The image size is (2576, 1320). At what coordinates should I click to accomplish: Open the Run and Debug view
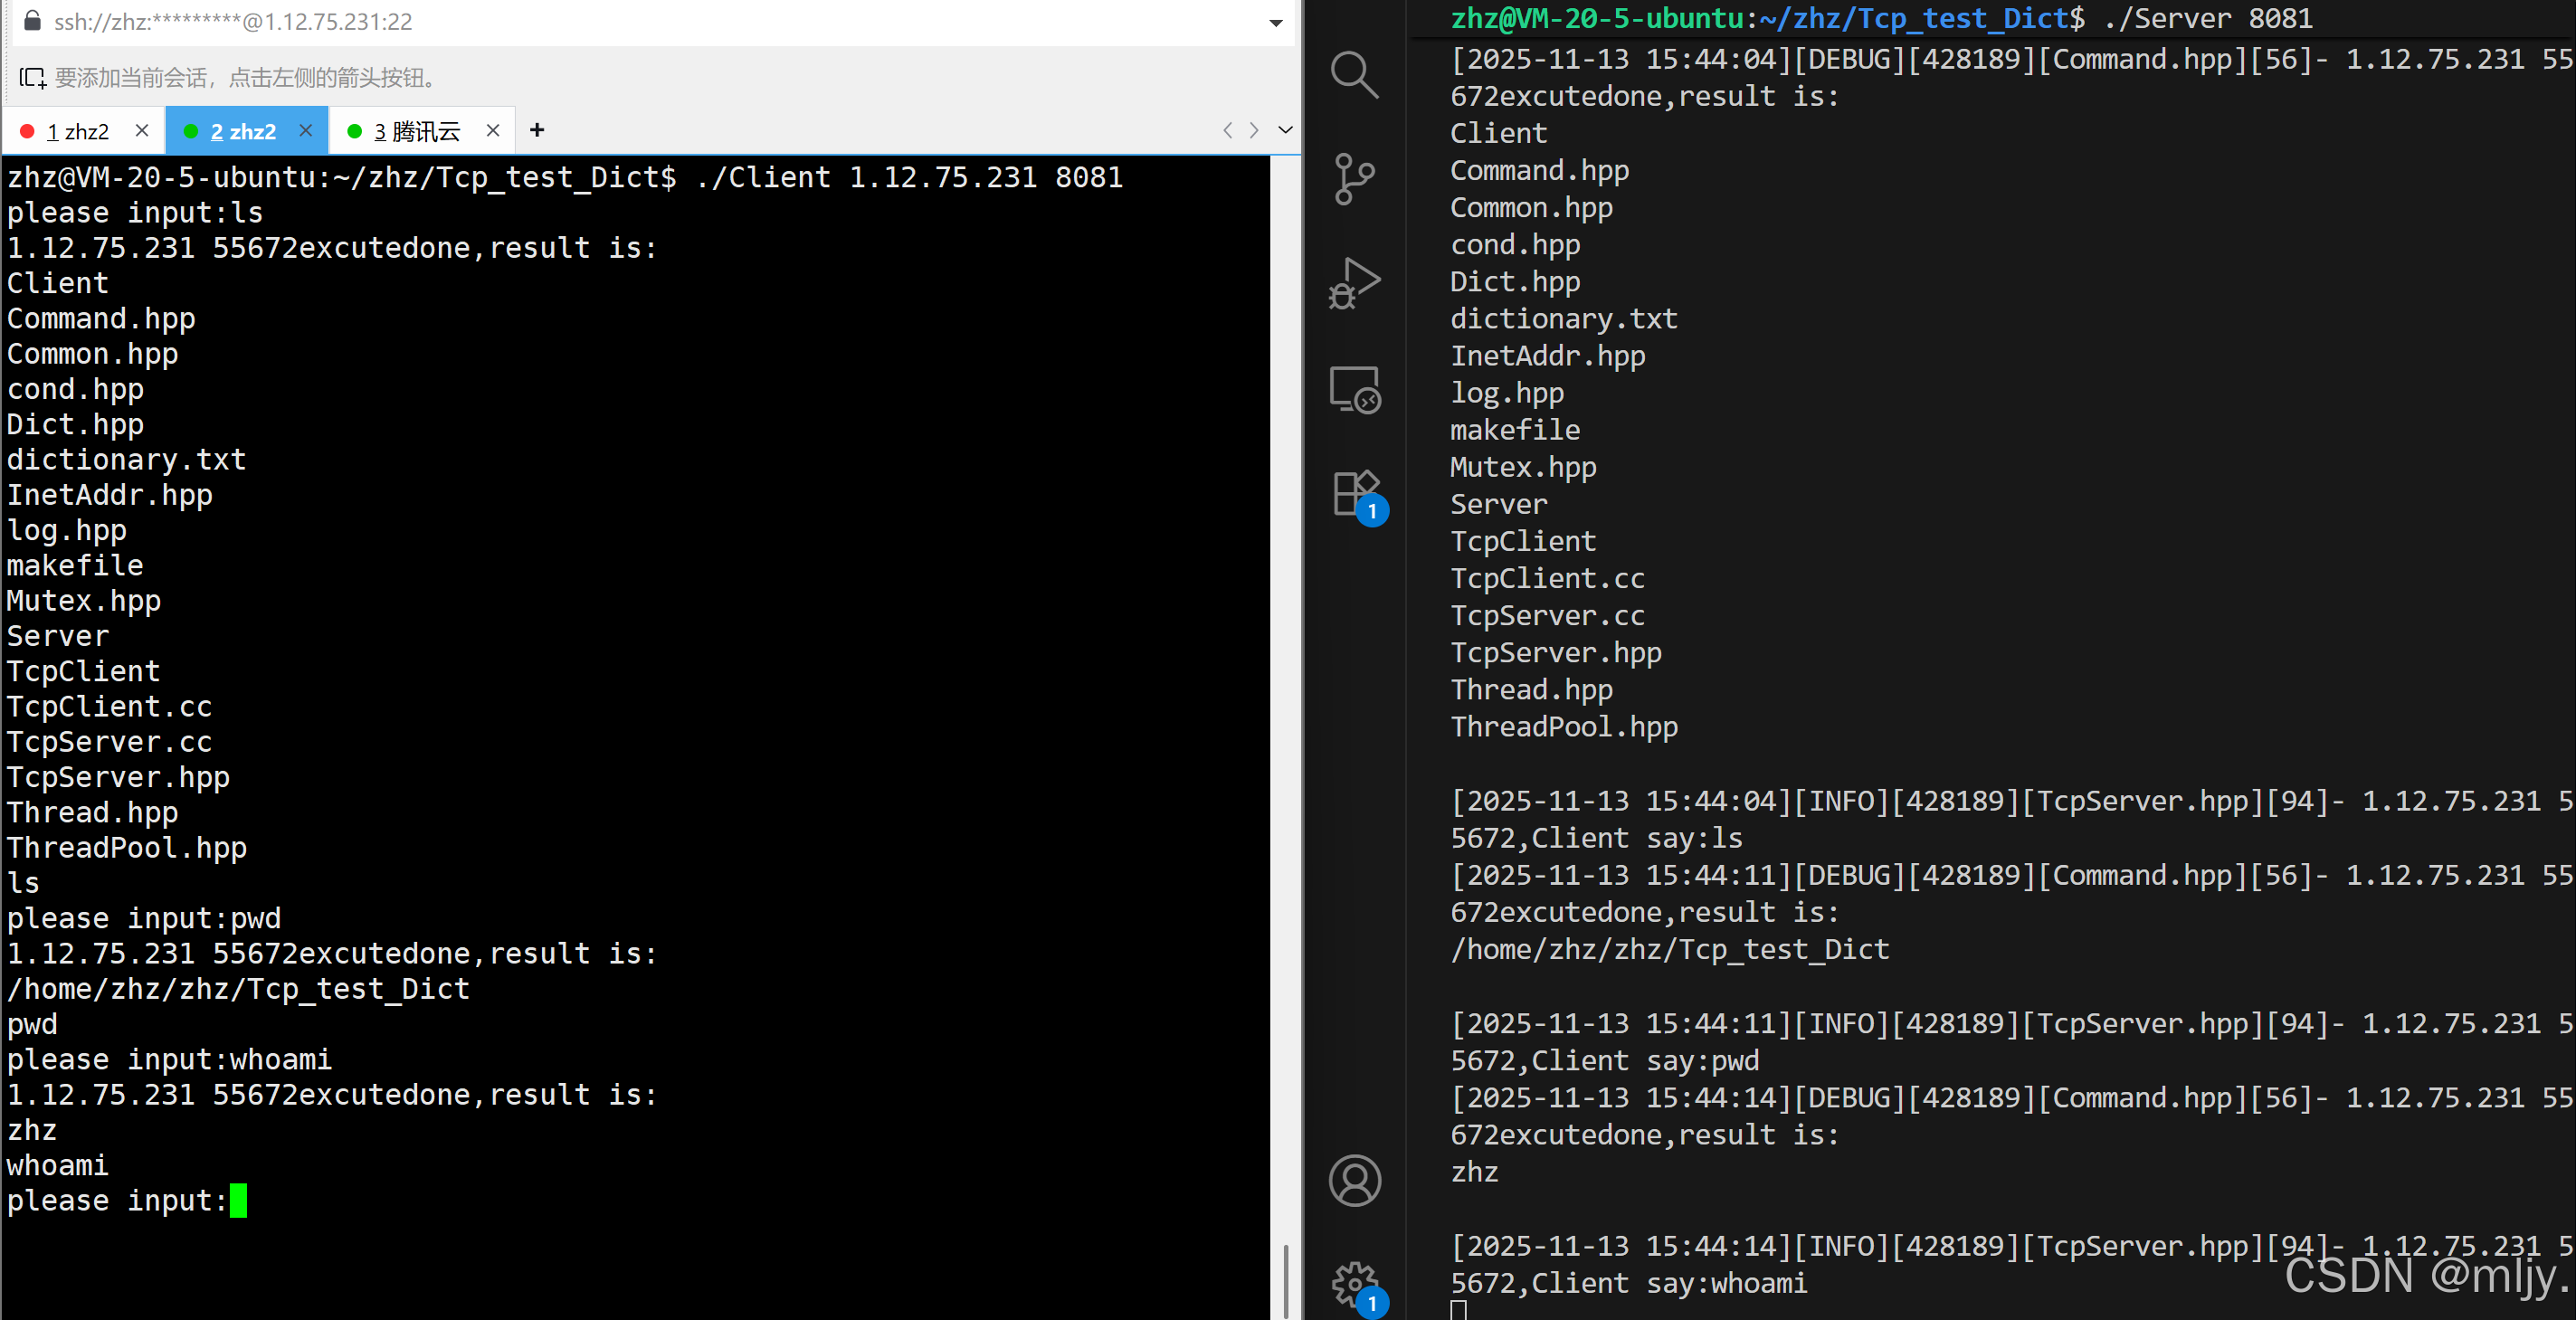tap(1354, 284)
